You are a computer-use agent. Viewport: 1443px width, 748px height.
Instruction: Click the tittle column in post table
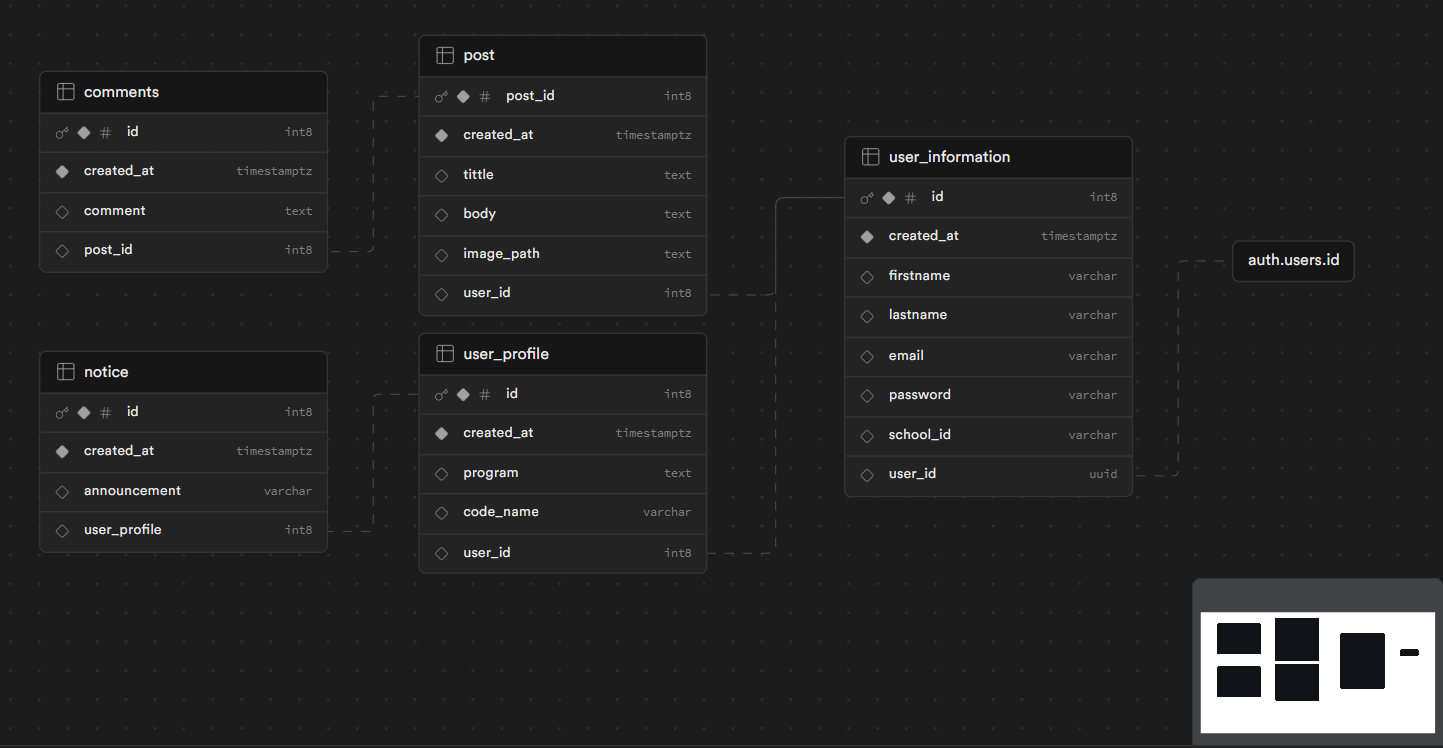coord(478,175)
